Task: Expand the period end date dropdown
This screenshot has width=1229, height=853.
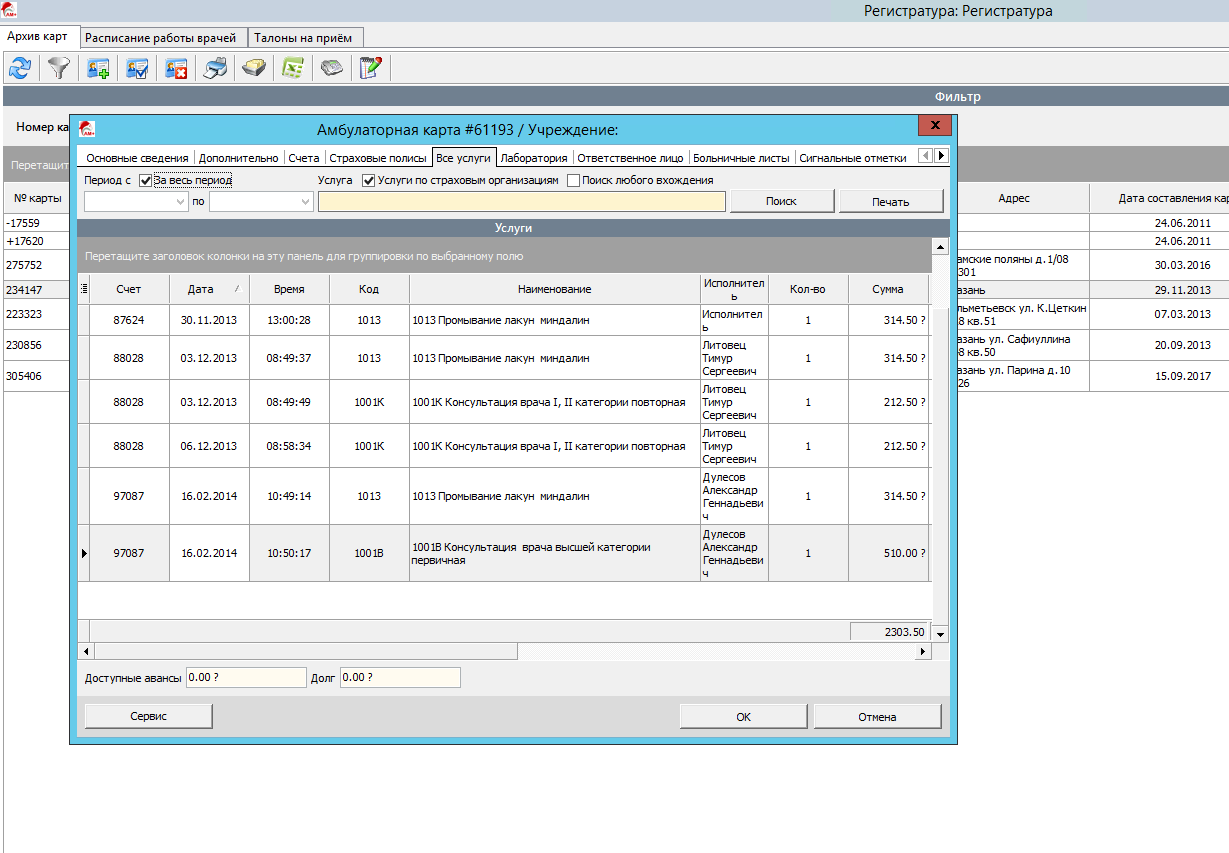Action: (305, 202)
